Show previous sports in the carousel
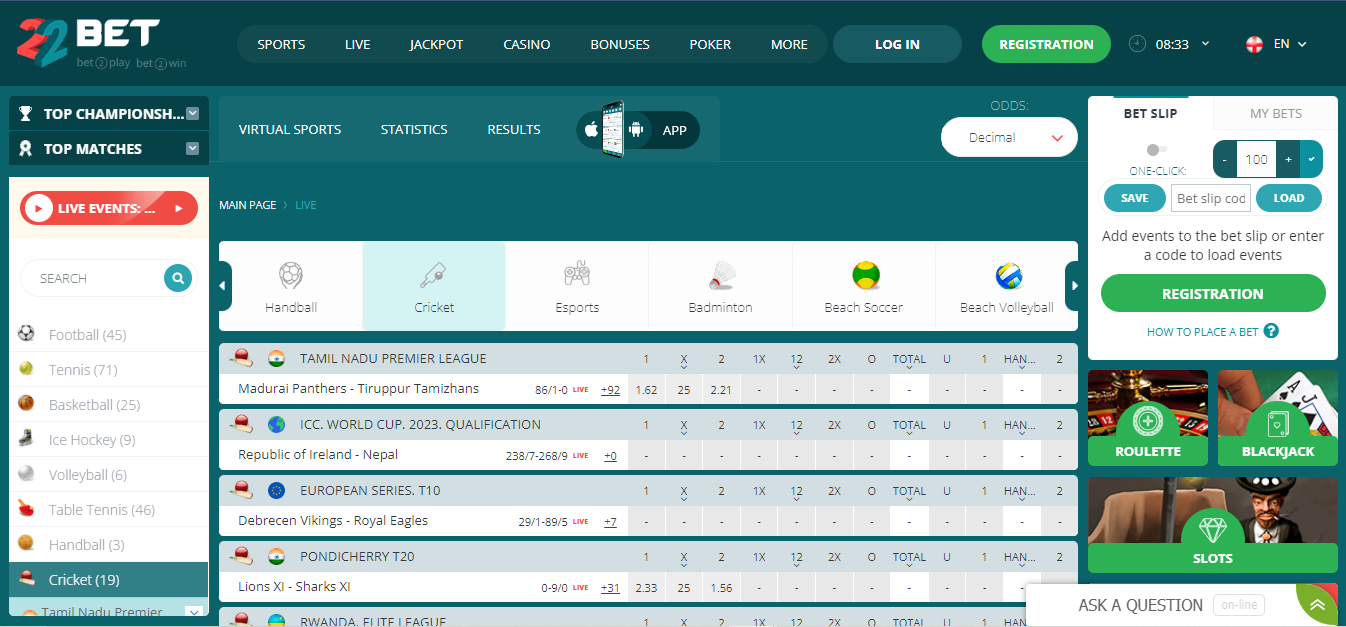This screenshot has height=627, width=1346. coord(225,286)
